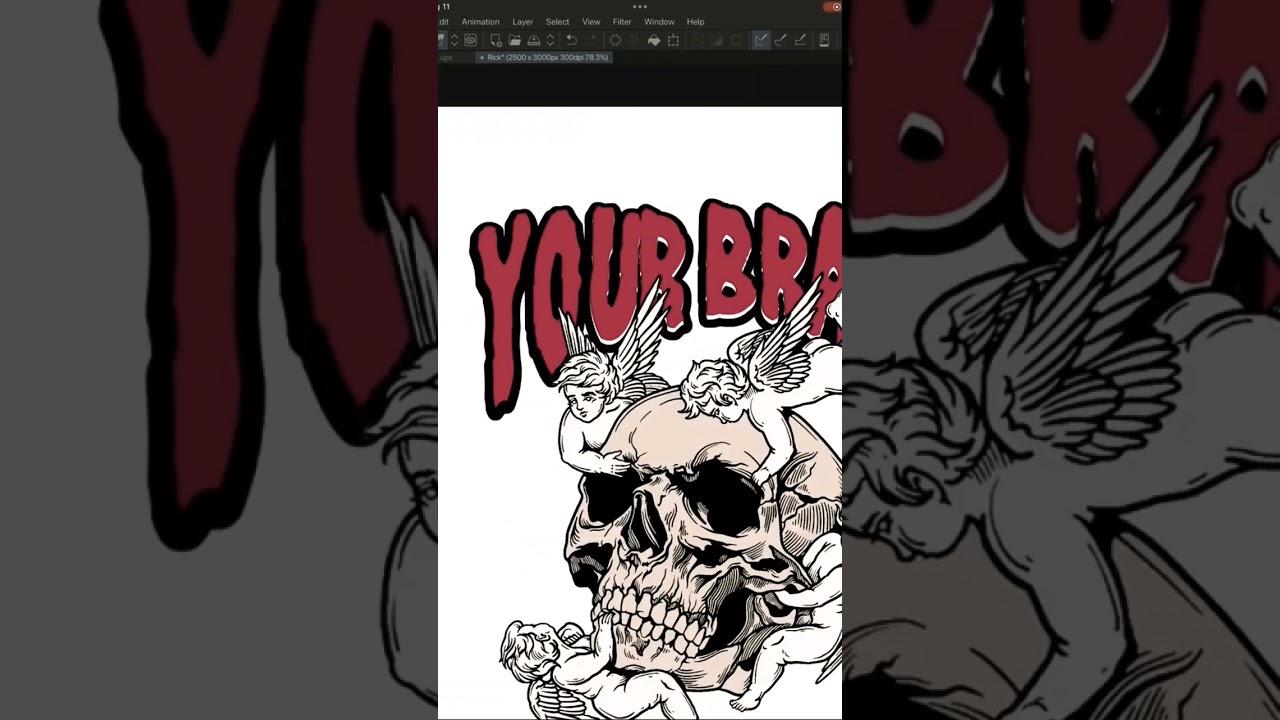
Task: Create a new canvas with New icon
Action: (495, 40)
